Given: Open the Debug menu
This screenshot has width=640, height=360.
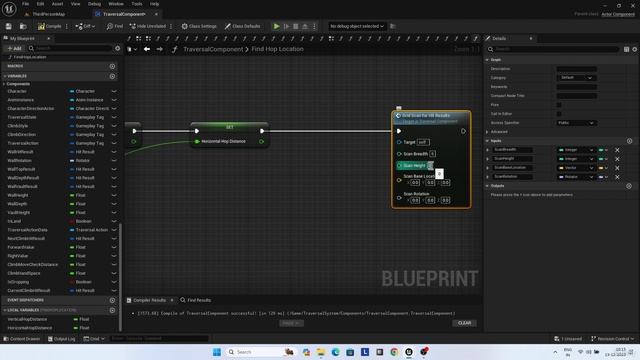Looking at the screenshot, I should (94, 4).
